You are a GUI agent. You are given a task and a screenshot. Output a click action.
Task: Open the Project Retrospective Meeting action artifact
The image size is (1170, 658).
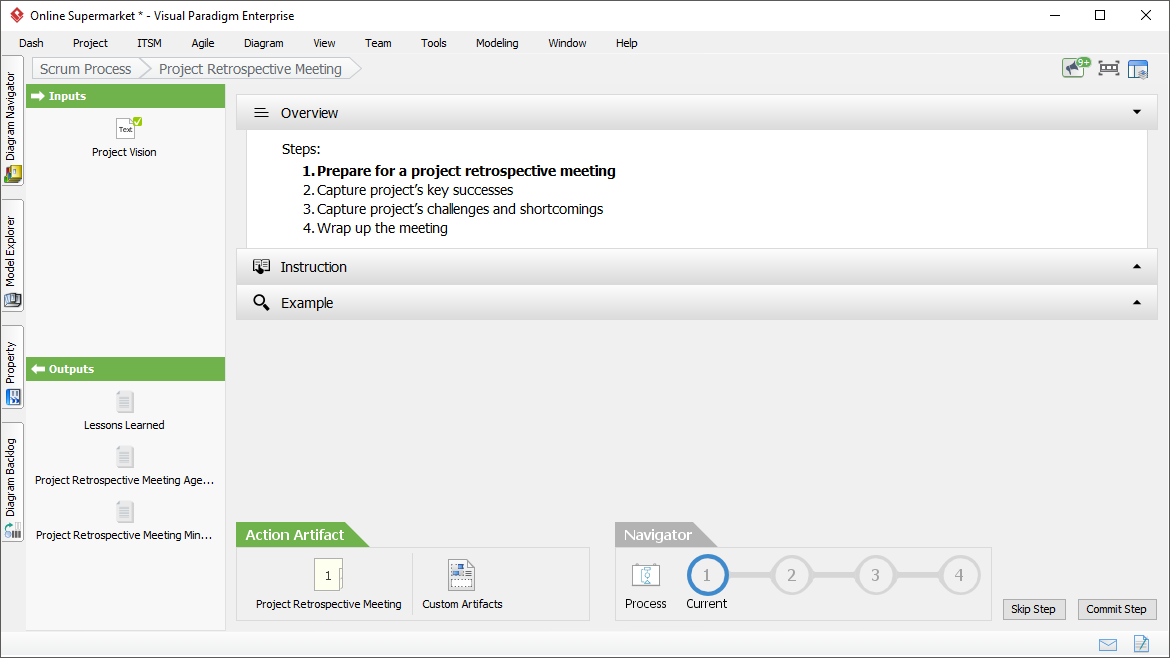(x=328, y=575)
